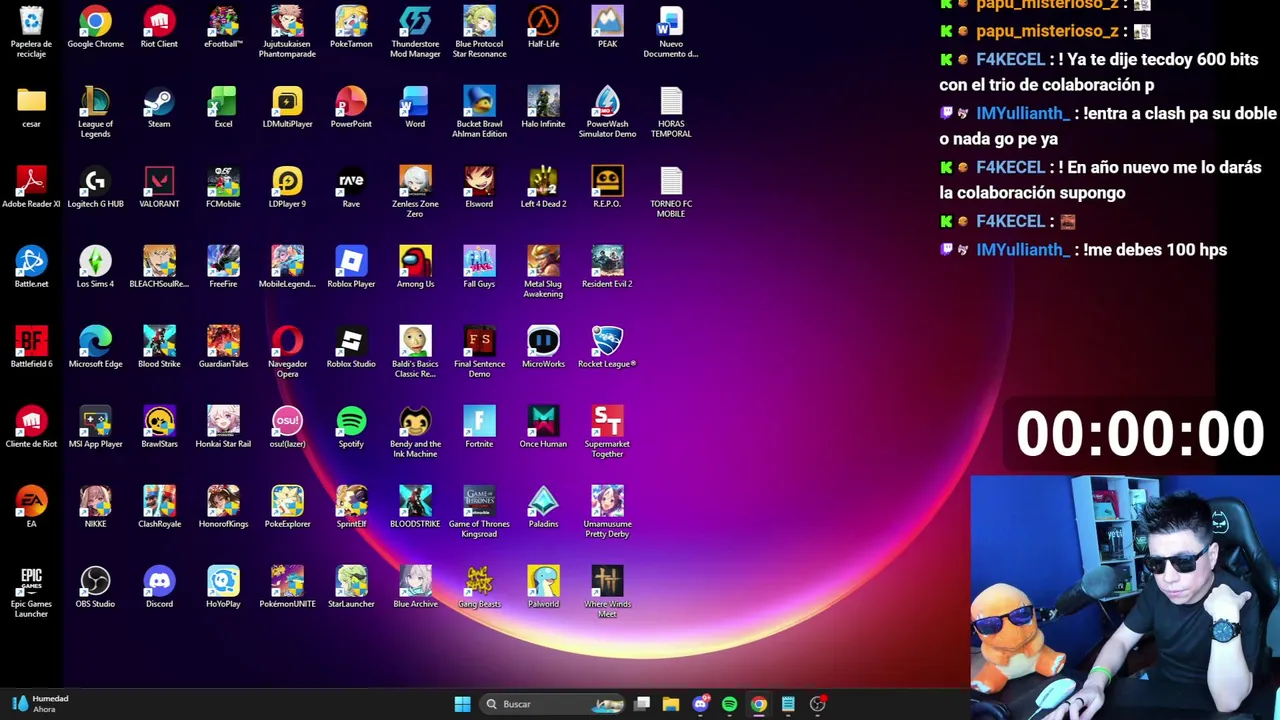Open the Humedad weather widget
Viewport: 1280px width, 720px height.
click(x=40, y=704)
